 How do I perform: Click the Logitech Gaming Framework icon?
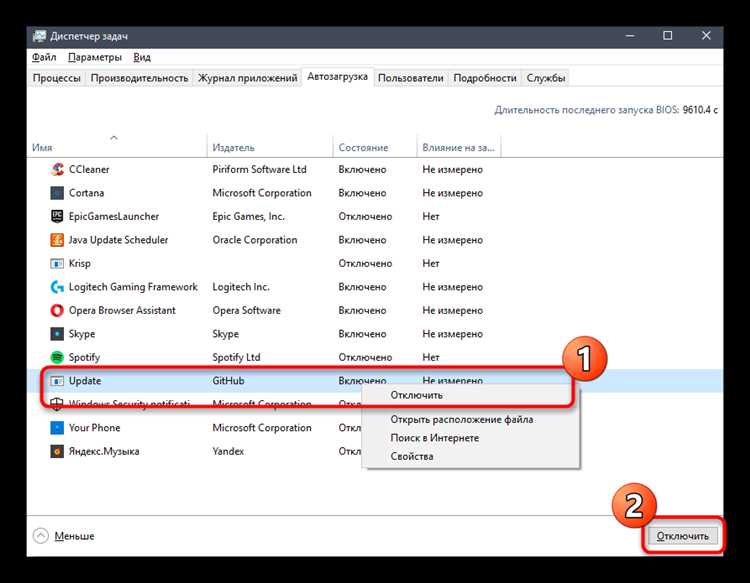coord(57,286)
